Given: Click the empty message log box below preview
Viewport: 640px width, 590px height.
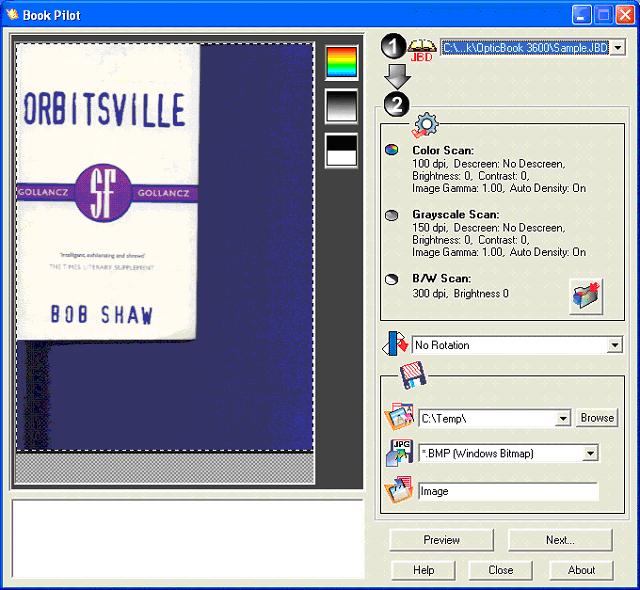Looking at the screenshot, I should 188,539.
